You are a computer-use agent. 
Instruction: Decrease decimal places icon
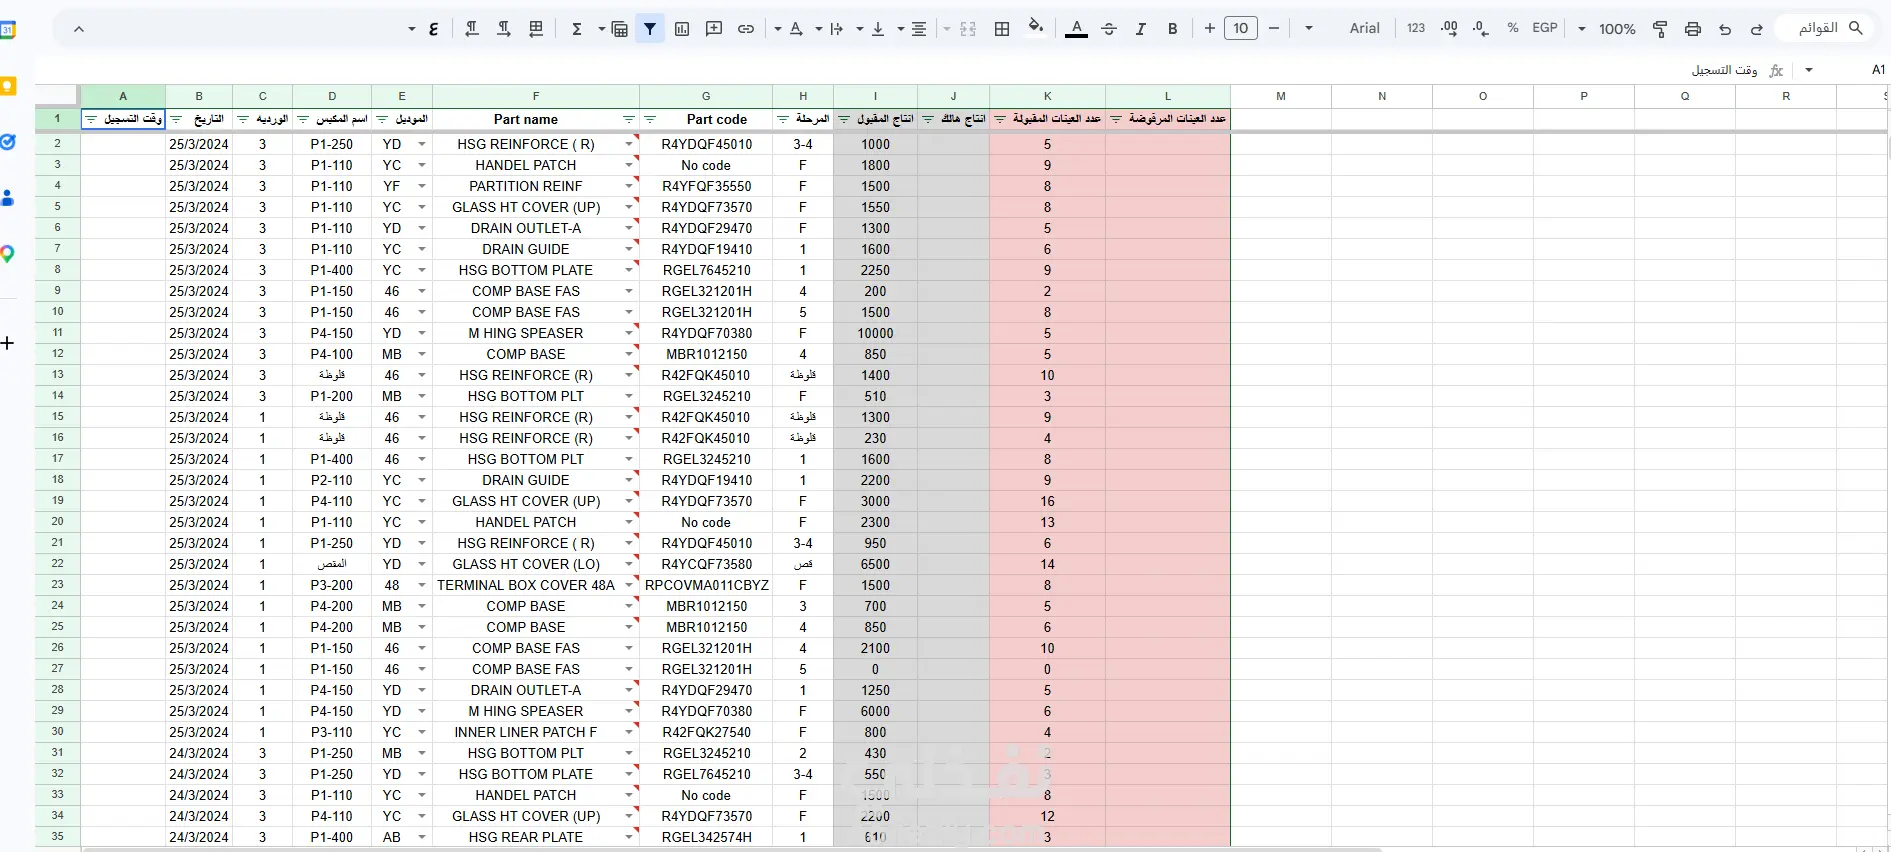(1481, 29)
